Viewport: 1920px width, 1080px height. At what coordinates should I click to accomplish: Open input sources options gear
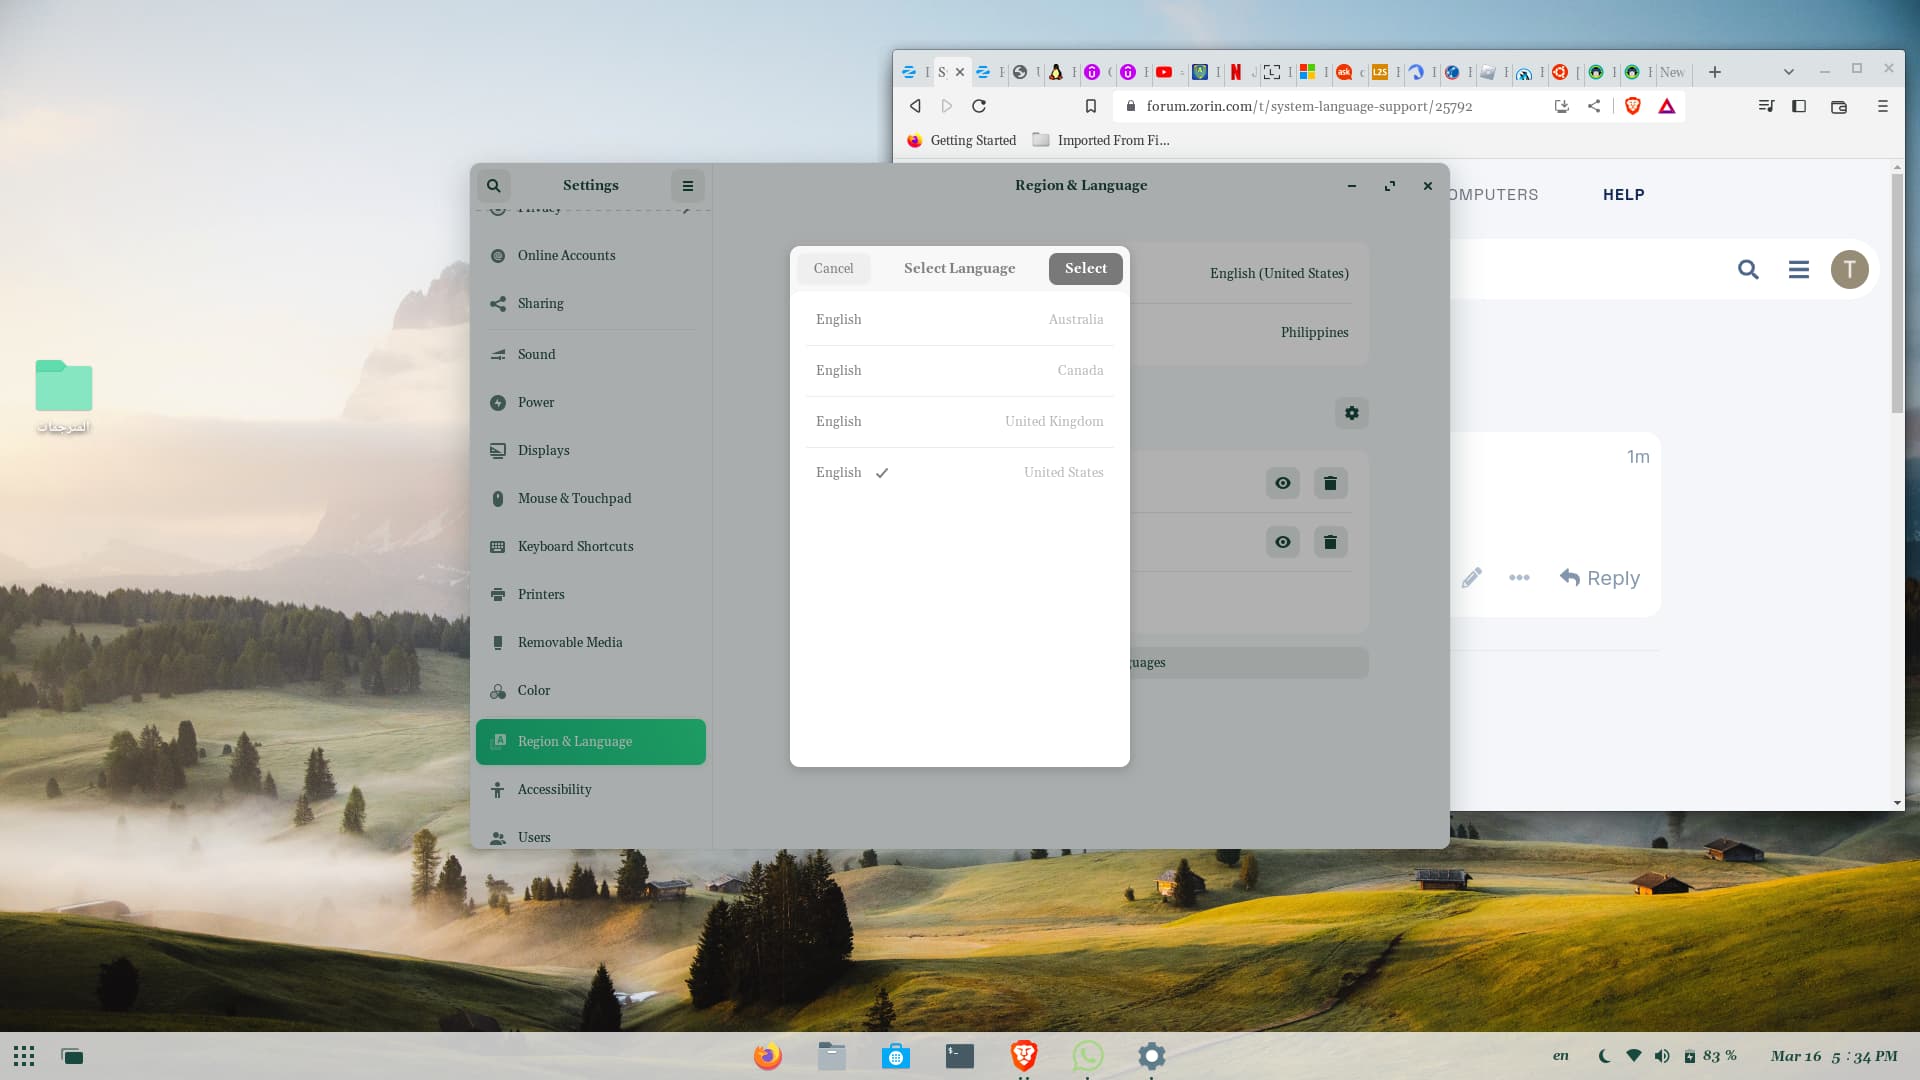1351,413
